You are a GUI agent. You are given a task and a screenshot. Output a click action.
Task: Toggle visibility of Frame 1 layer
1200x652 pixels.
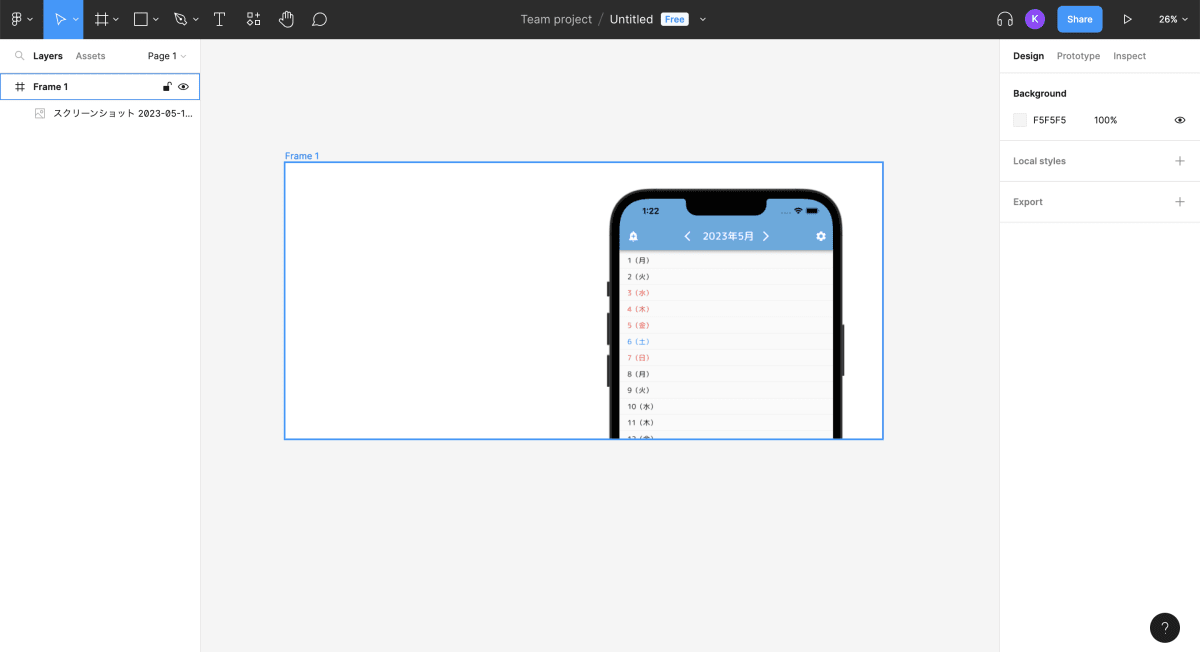[184, 87]
